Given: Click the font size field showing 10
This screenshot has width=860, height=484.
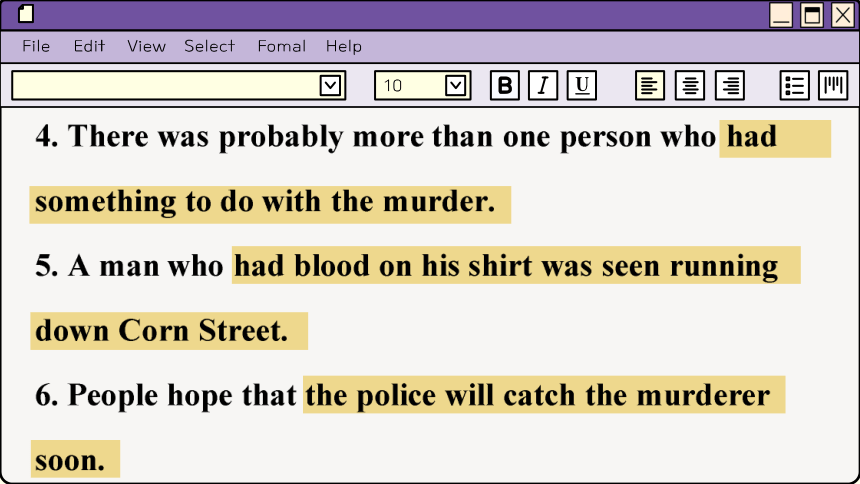Looking at the screenshot, I should [422, 86].
